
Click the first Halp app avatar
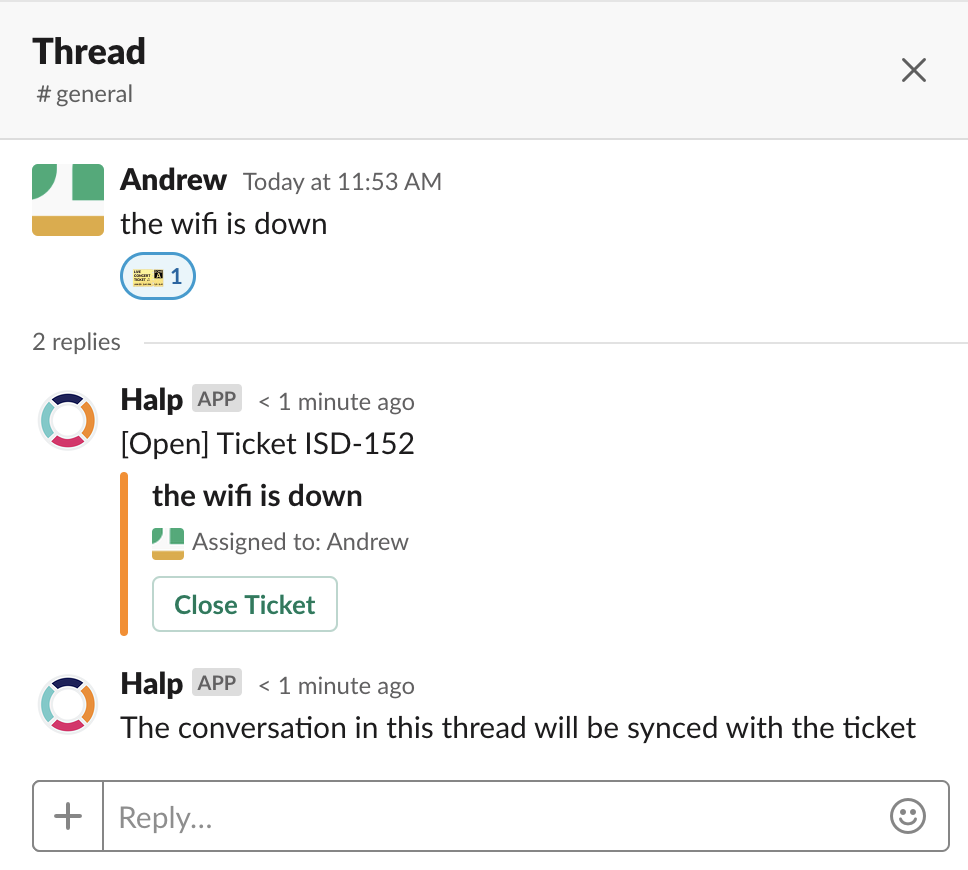tap(68, 420)
